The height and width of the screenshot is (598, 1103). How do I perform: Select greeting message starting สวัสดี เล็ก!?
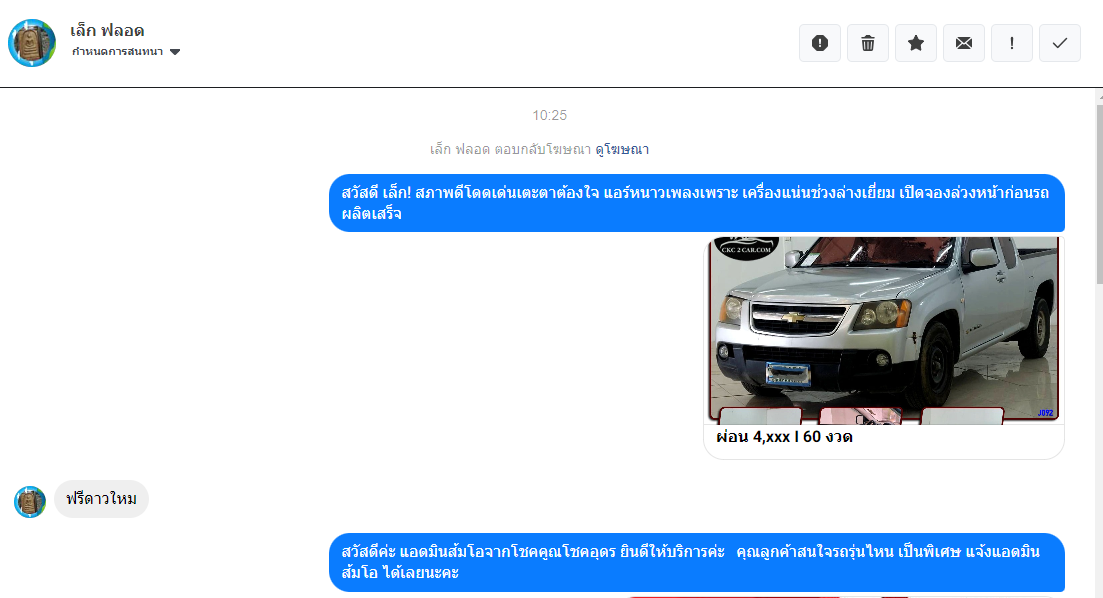click(x=696, y=203)
